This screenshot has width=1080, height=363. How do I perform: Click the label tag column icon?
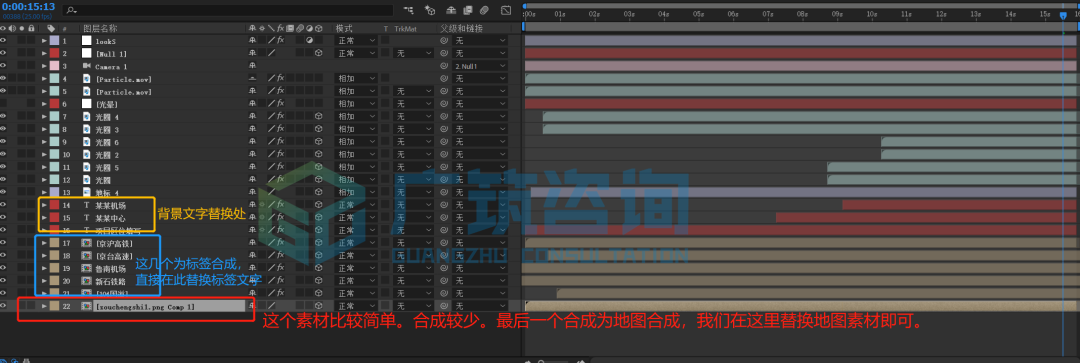(x=51, y=28)
